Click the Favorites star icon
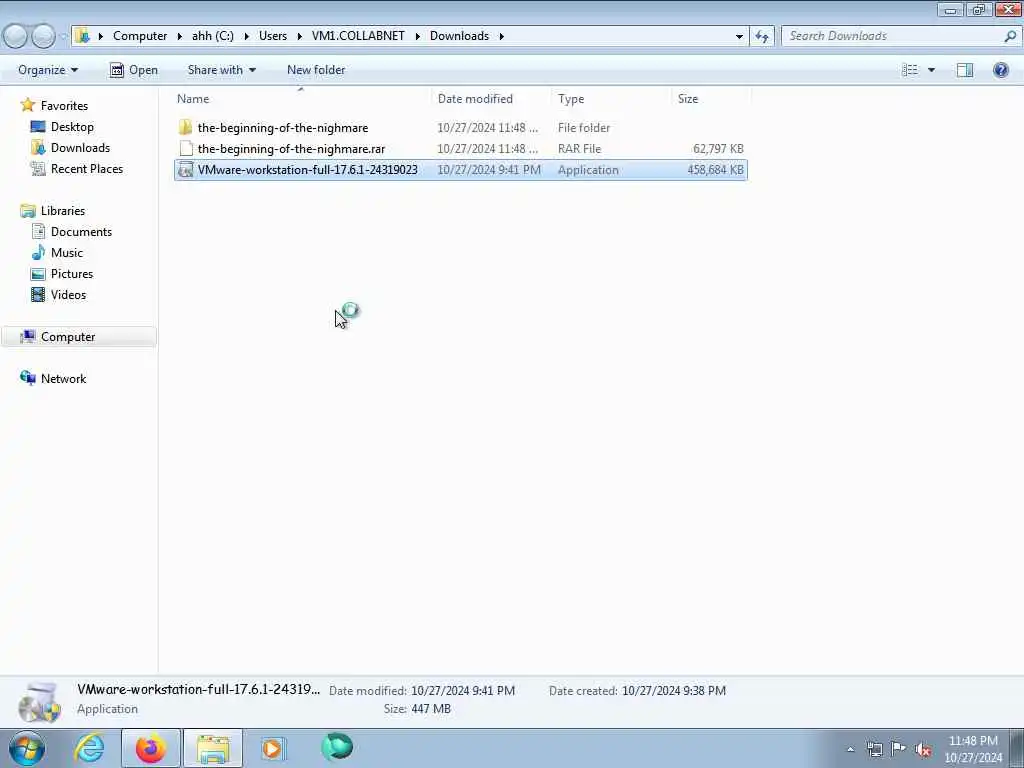This screenshot has width=1024, height=768. pyautogui.click(x=27, y=105)
